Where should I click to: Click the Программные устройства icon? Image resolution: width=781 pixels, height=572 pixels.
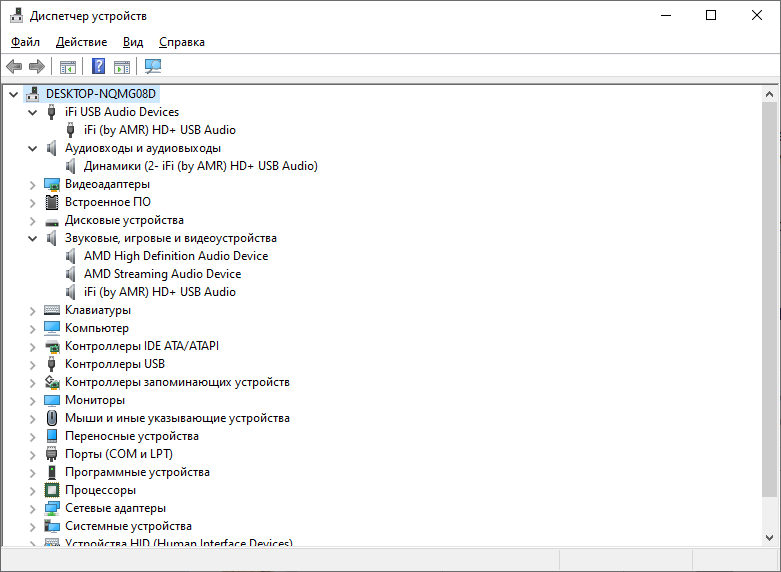[x=52, y=472]
